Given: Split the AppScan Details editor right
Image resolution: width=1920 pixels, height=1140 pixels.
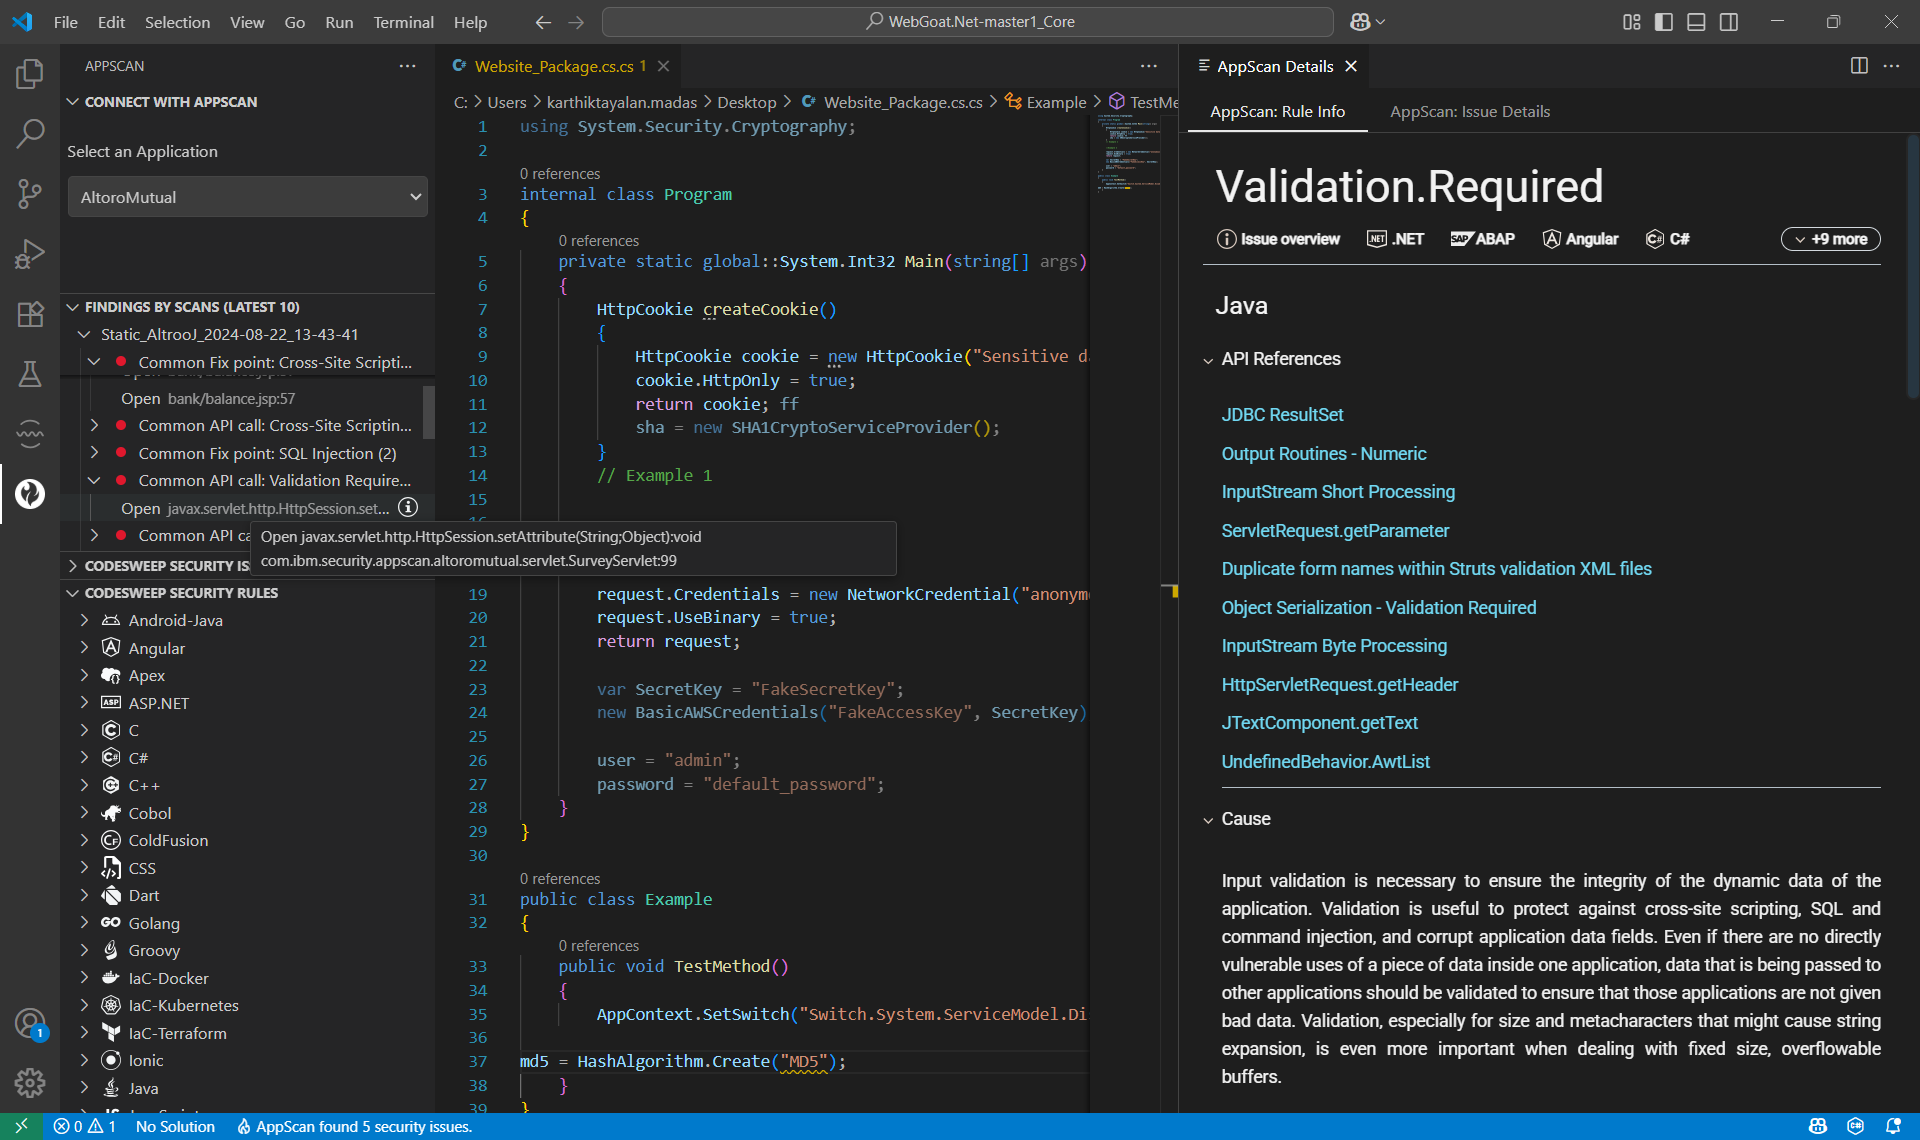Looking at the screenshot, I should pyautogui.click(x=1859, y=66).
